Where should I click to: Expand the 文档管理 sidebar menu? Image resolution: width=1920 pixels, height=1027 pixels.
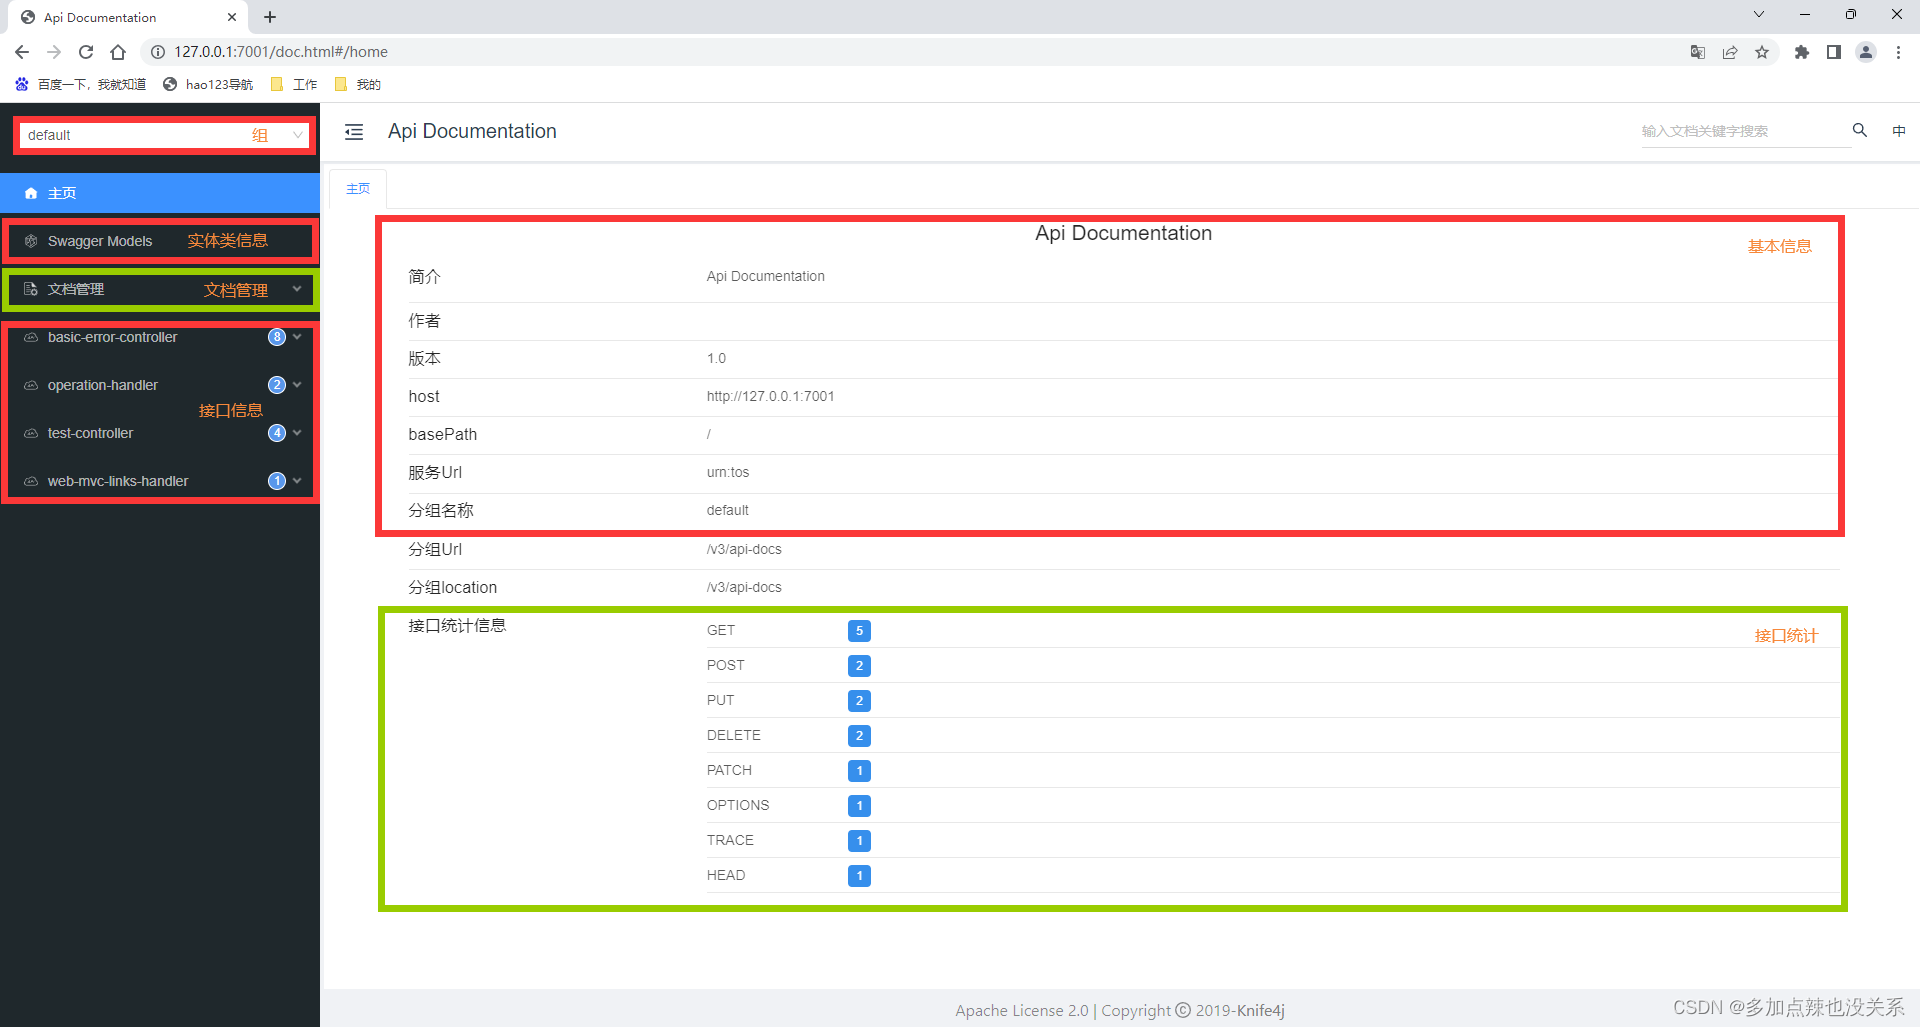point(160,289)
